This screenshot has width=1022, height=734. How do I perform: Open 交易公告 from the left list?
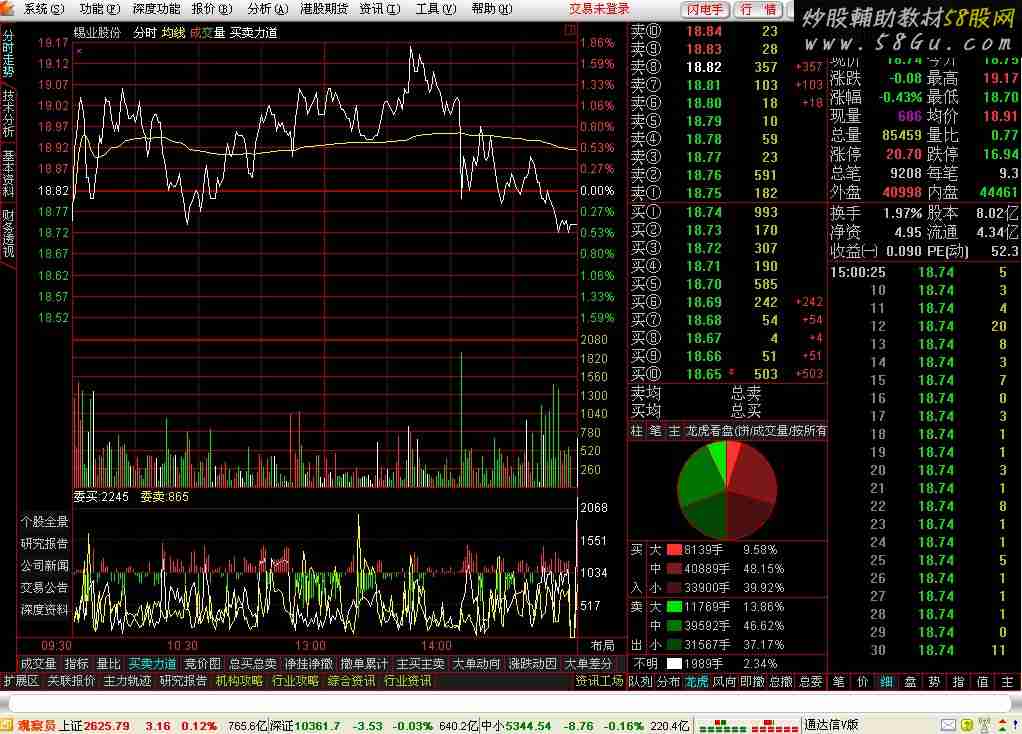pyautogui.click(x=44, y=587)
